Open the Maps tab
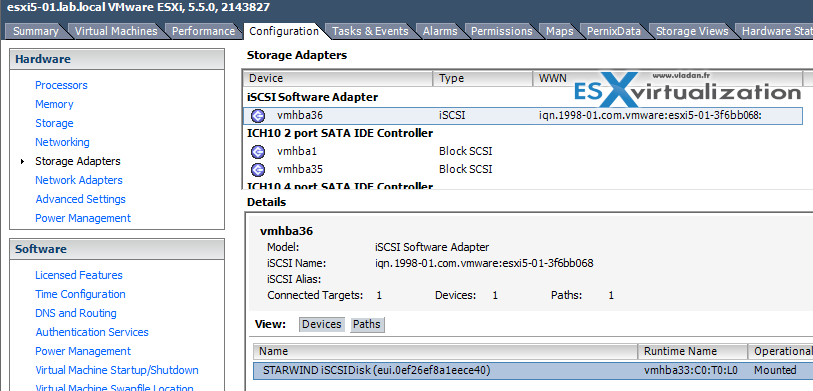This screenshot has width=813, height=391. (x=559, y=31)
